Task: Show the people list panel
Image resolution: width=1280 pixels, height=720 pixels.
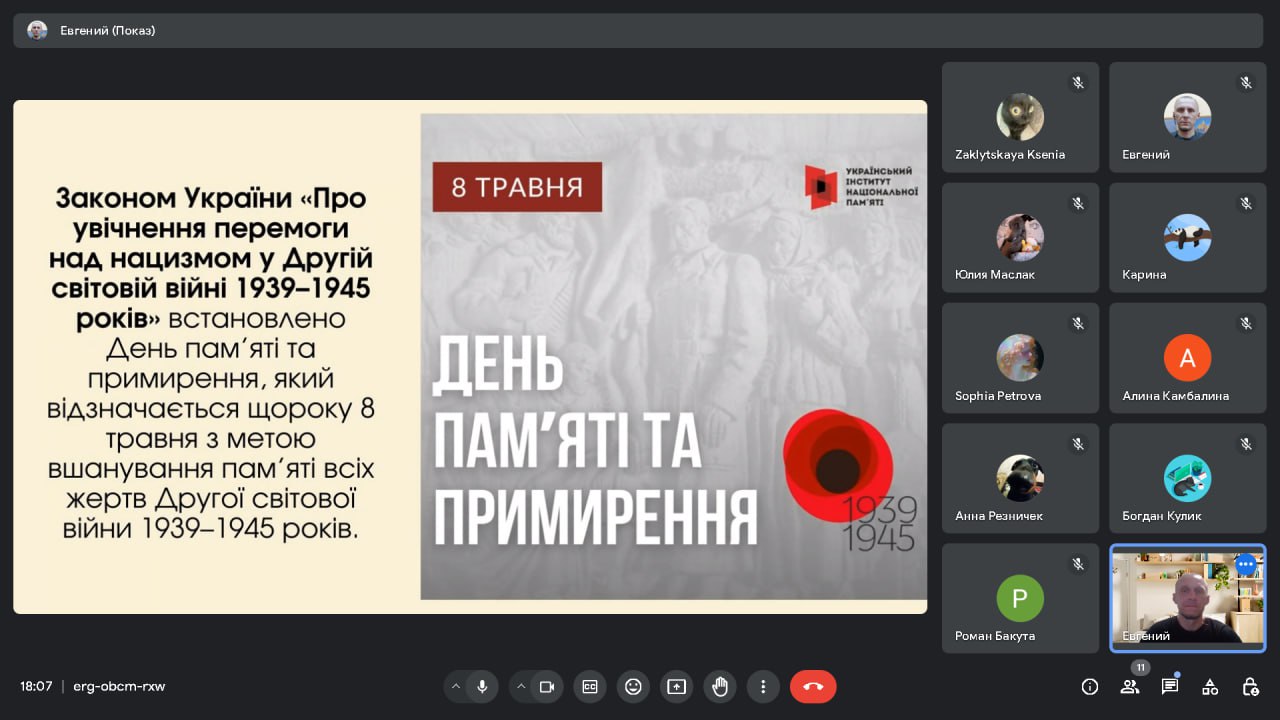Action: pos(1130,687)
